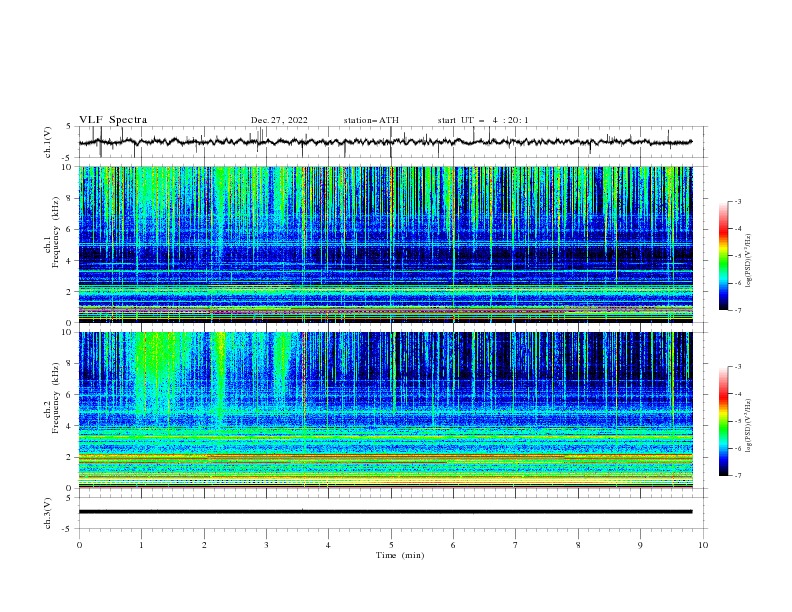792x612 pixels.
Task: Click the "-5" tick on ch.2 colorbar
Action: pyautogui.click(x=737, y=421)
